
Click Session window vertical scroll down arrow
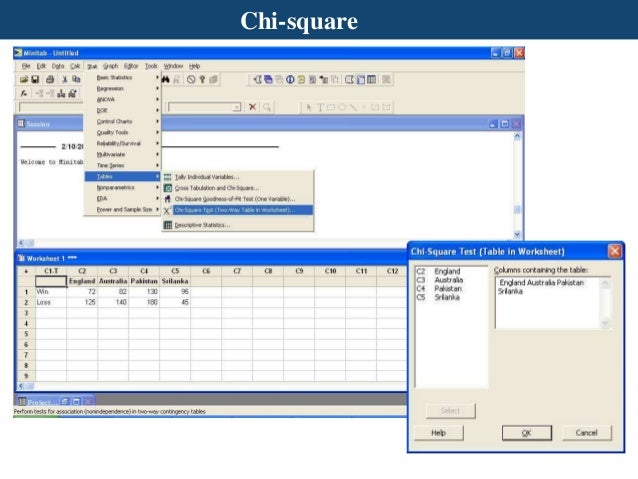click(x=517, y=234)
